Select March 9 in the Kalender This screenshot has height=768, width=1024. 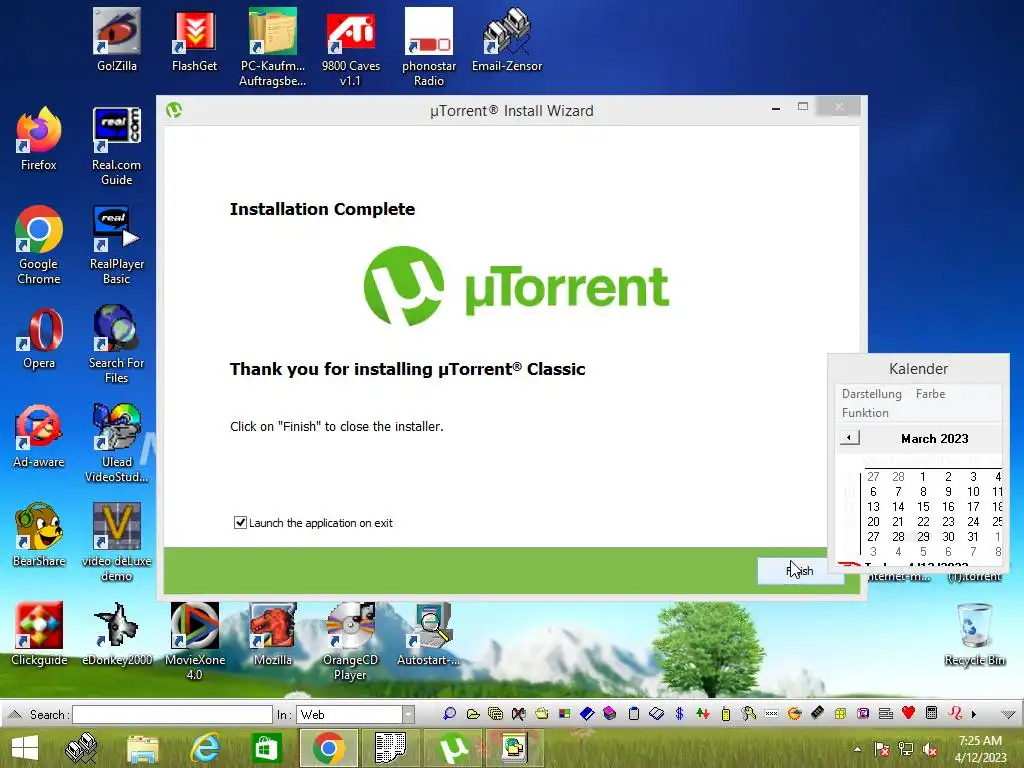[948, 492]
